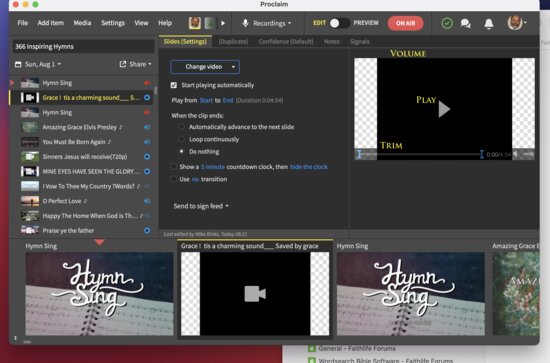The image size is (550, 363).
Task: Select Happy The Home When God Is There item
Action: (82, 216)
